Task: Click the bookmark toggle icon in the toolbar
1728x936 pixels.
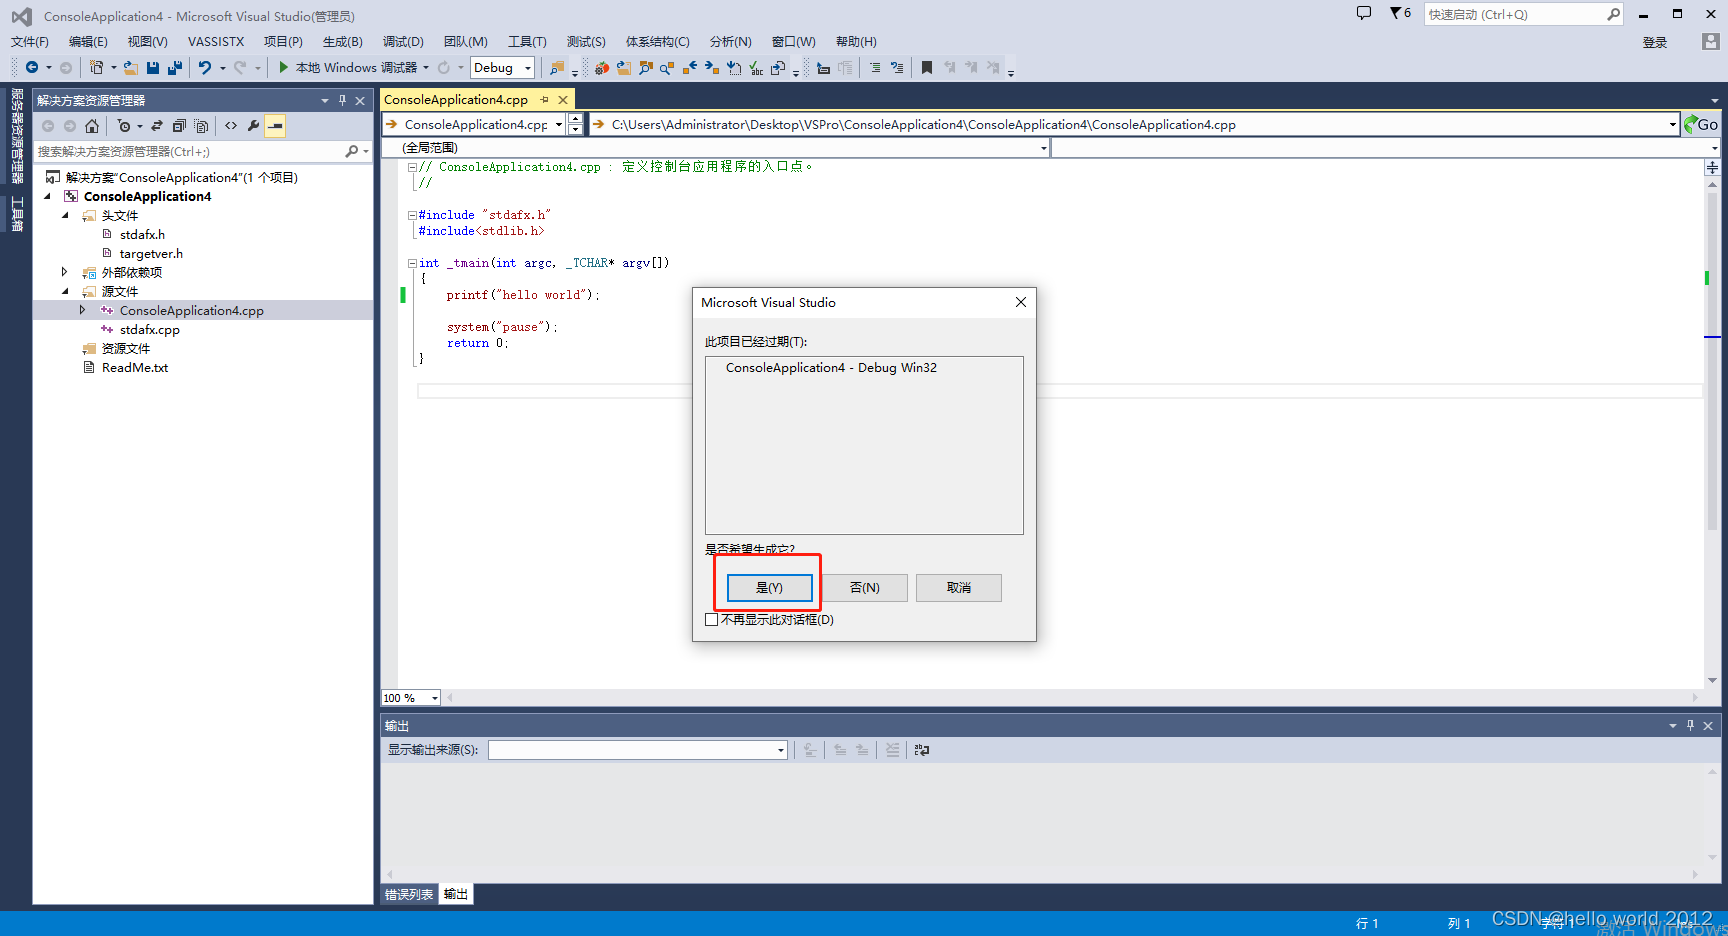Action: (927, 68)
